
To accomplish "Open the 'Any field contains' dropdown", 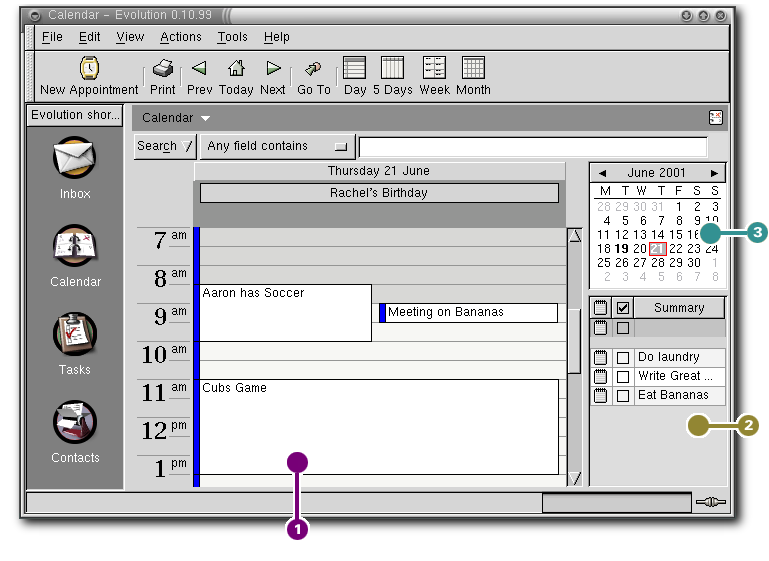I will [277, 146].
